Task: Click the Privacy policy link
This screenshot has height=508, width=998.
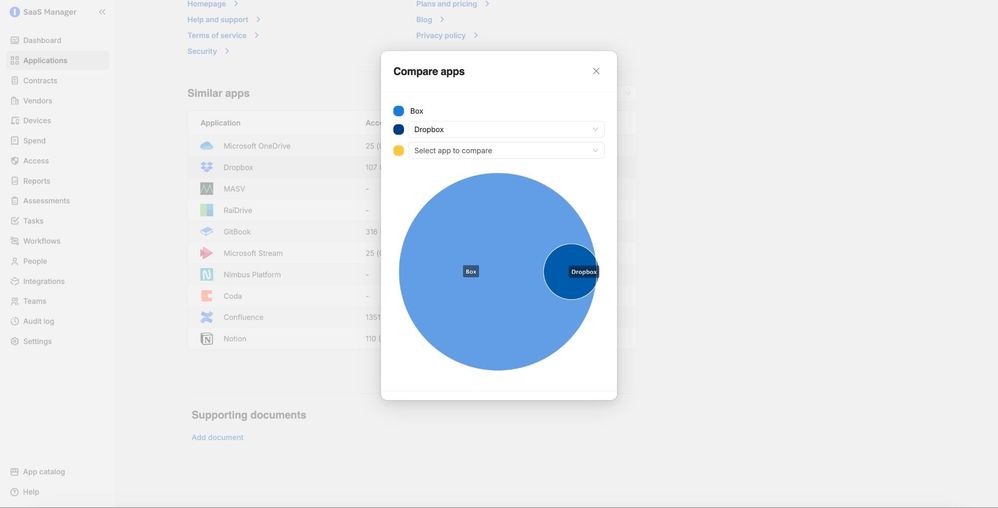Action: tap(441, 35)
